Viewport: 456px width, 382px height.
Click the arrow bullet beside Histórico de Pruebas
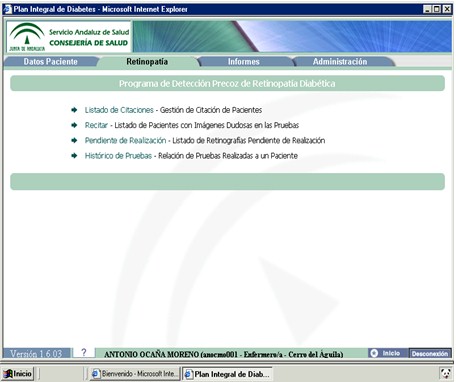point(74,156)
